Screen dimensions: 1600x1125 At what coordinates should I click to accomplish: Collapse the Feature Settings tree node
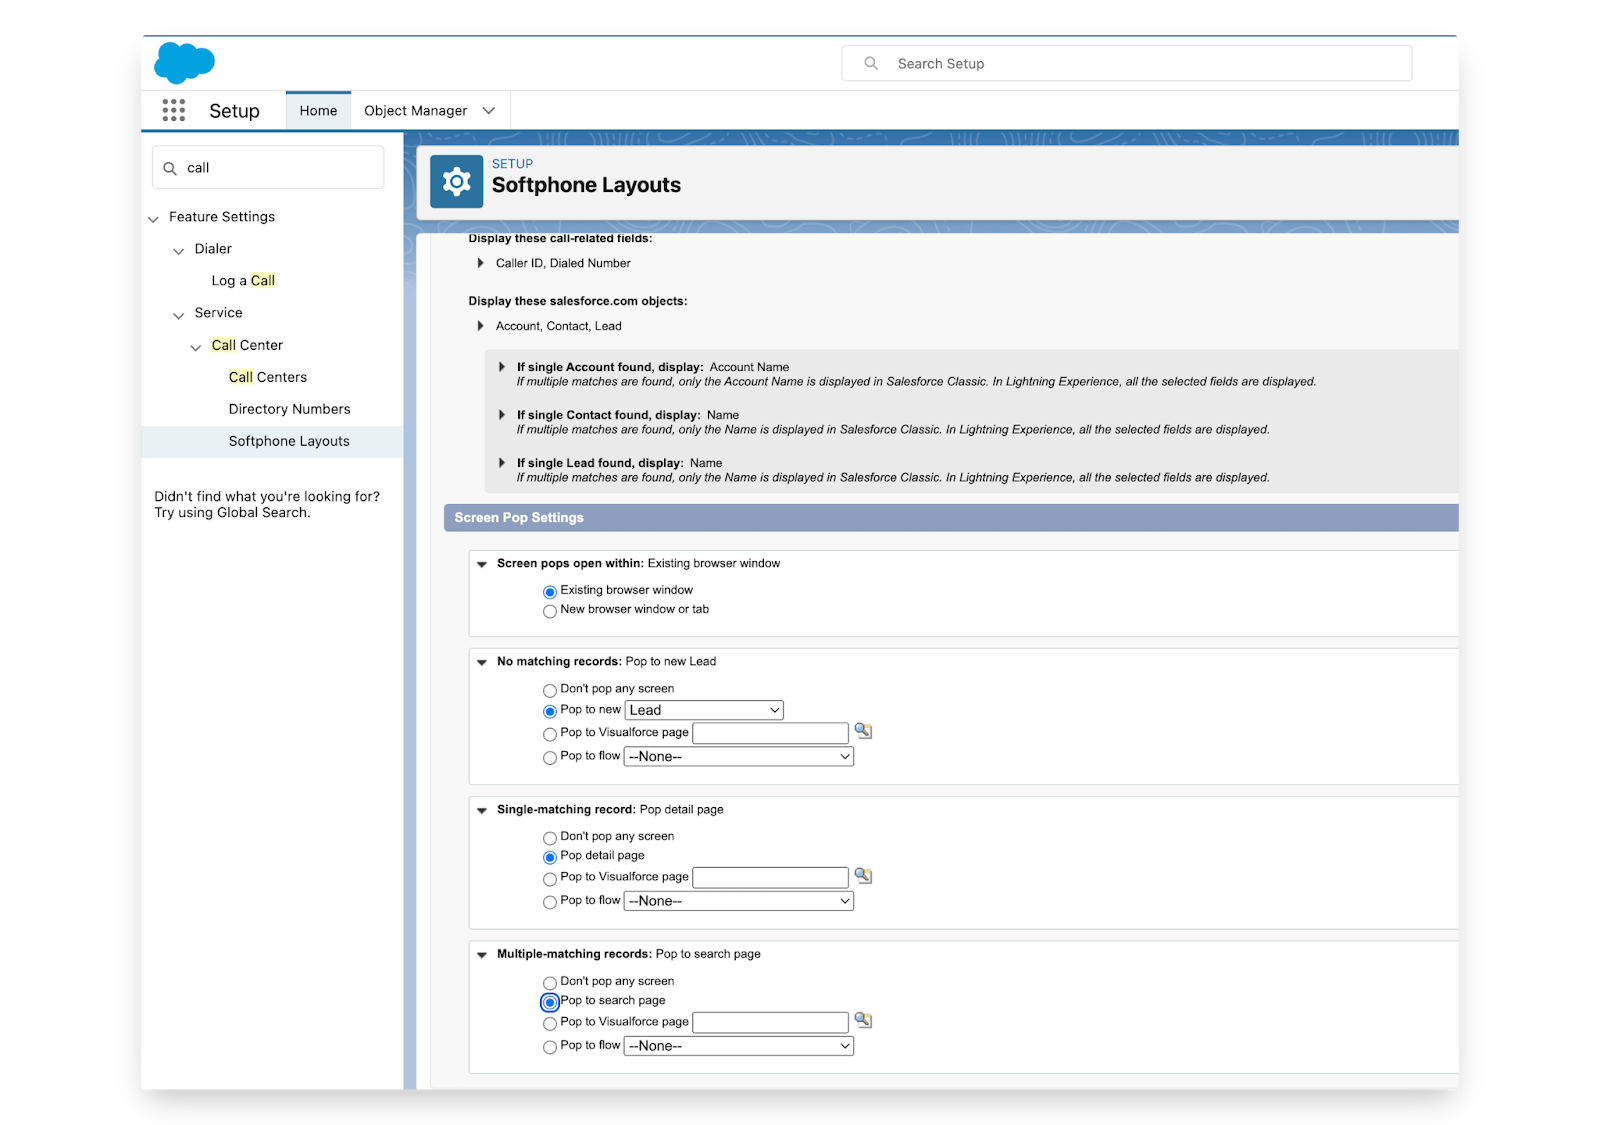[153, 218]
